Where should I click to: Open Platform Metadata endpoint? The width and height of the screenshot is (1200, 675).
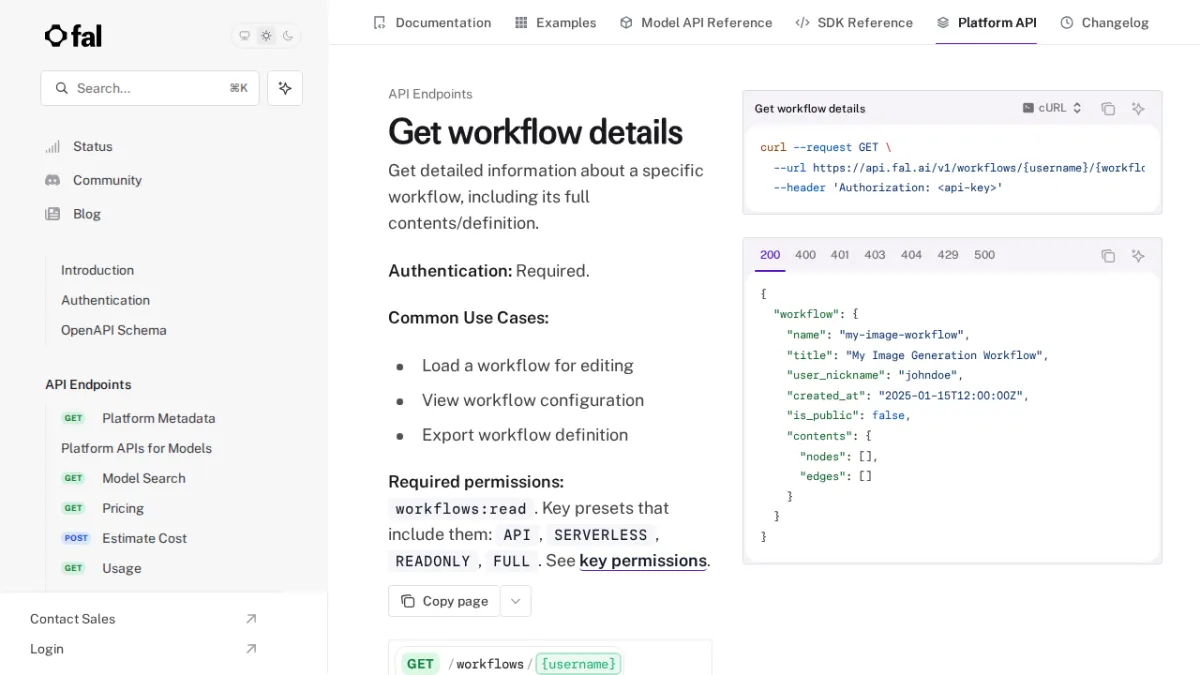click(x=158, y=418)
